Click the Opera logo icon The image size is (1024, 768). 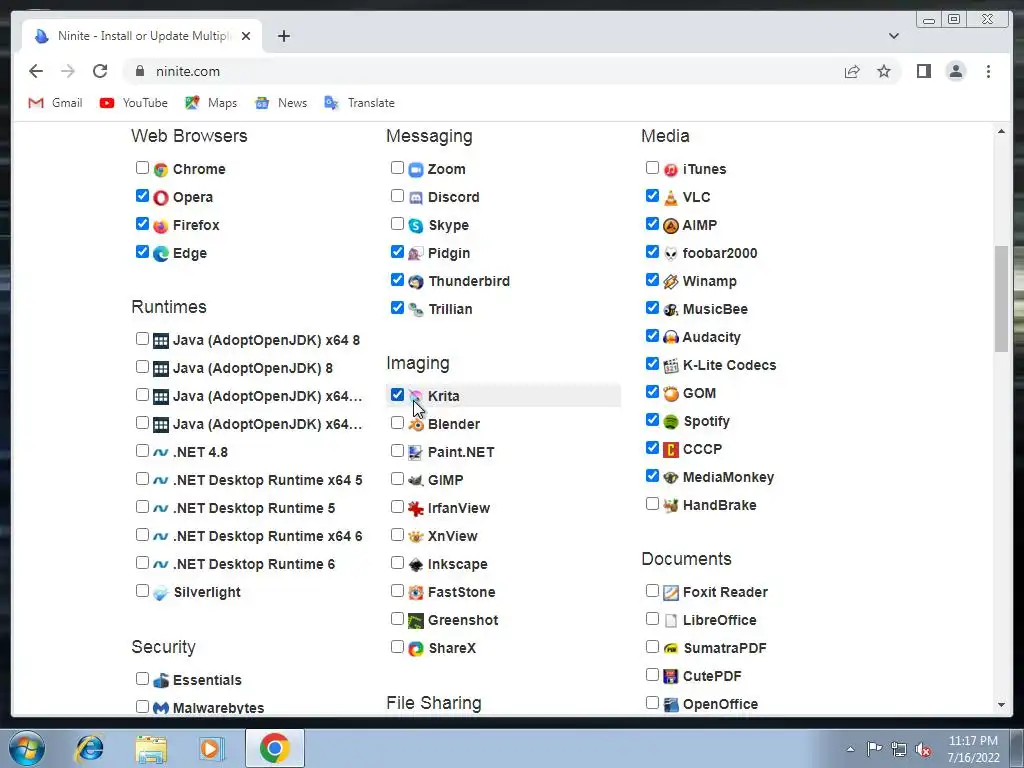coord(161,198)
